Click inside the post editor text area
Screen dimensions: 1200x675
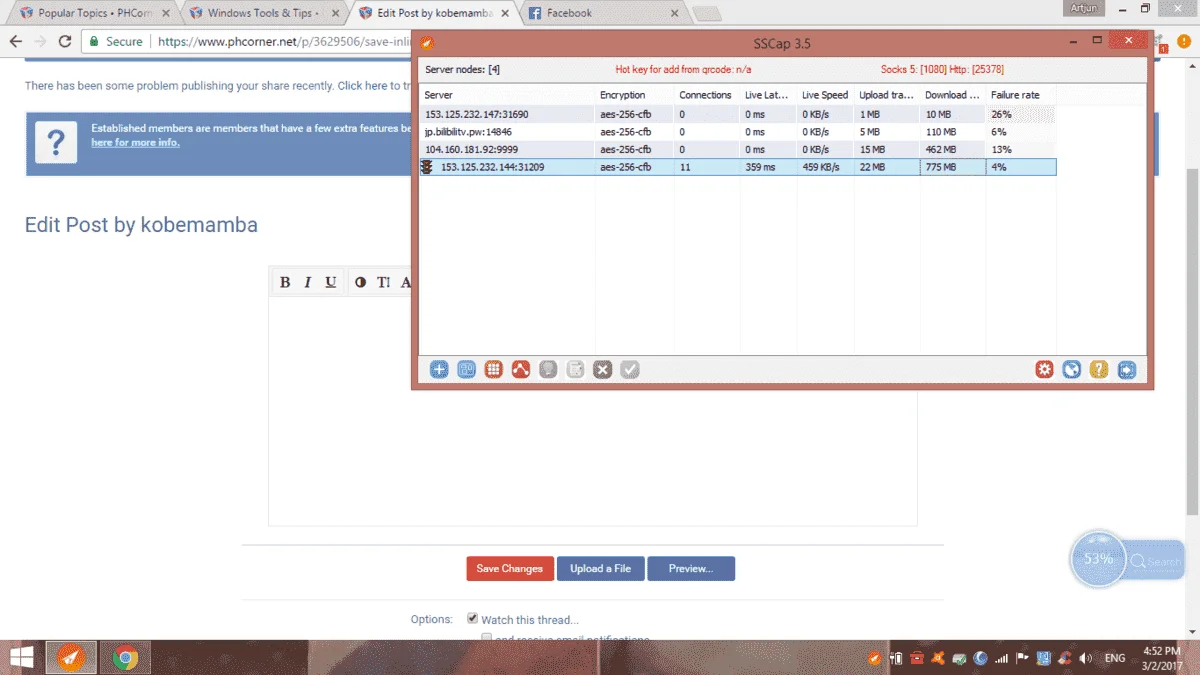[592, 410]
